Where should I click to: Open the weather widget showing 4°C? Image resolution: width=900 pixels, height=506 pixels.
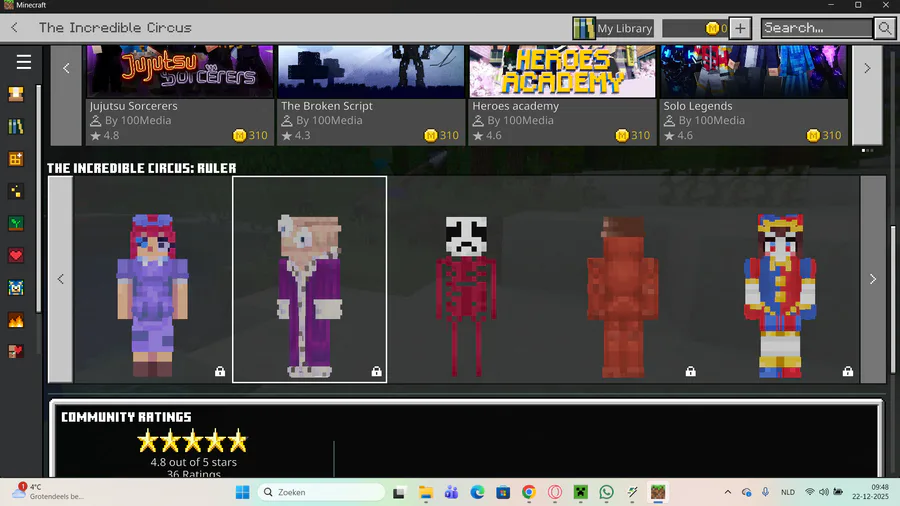(50, 492)
